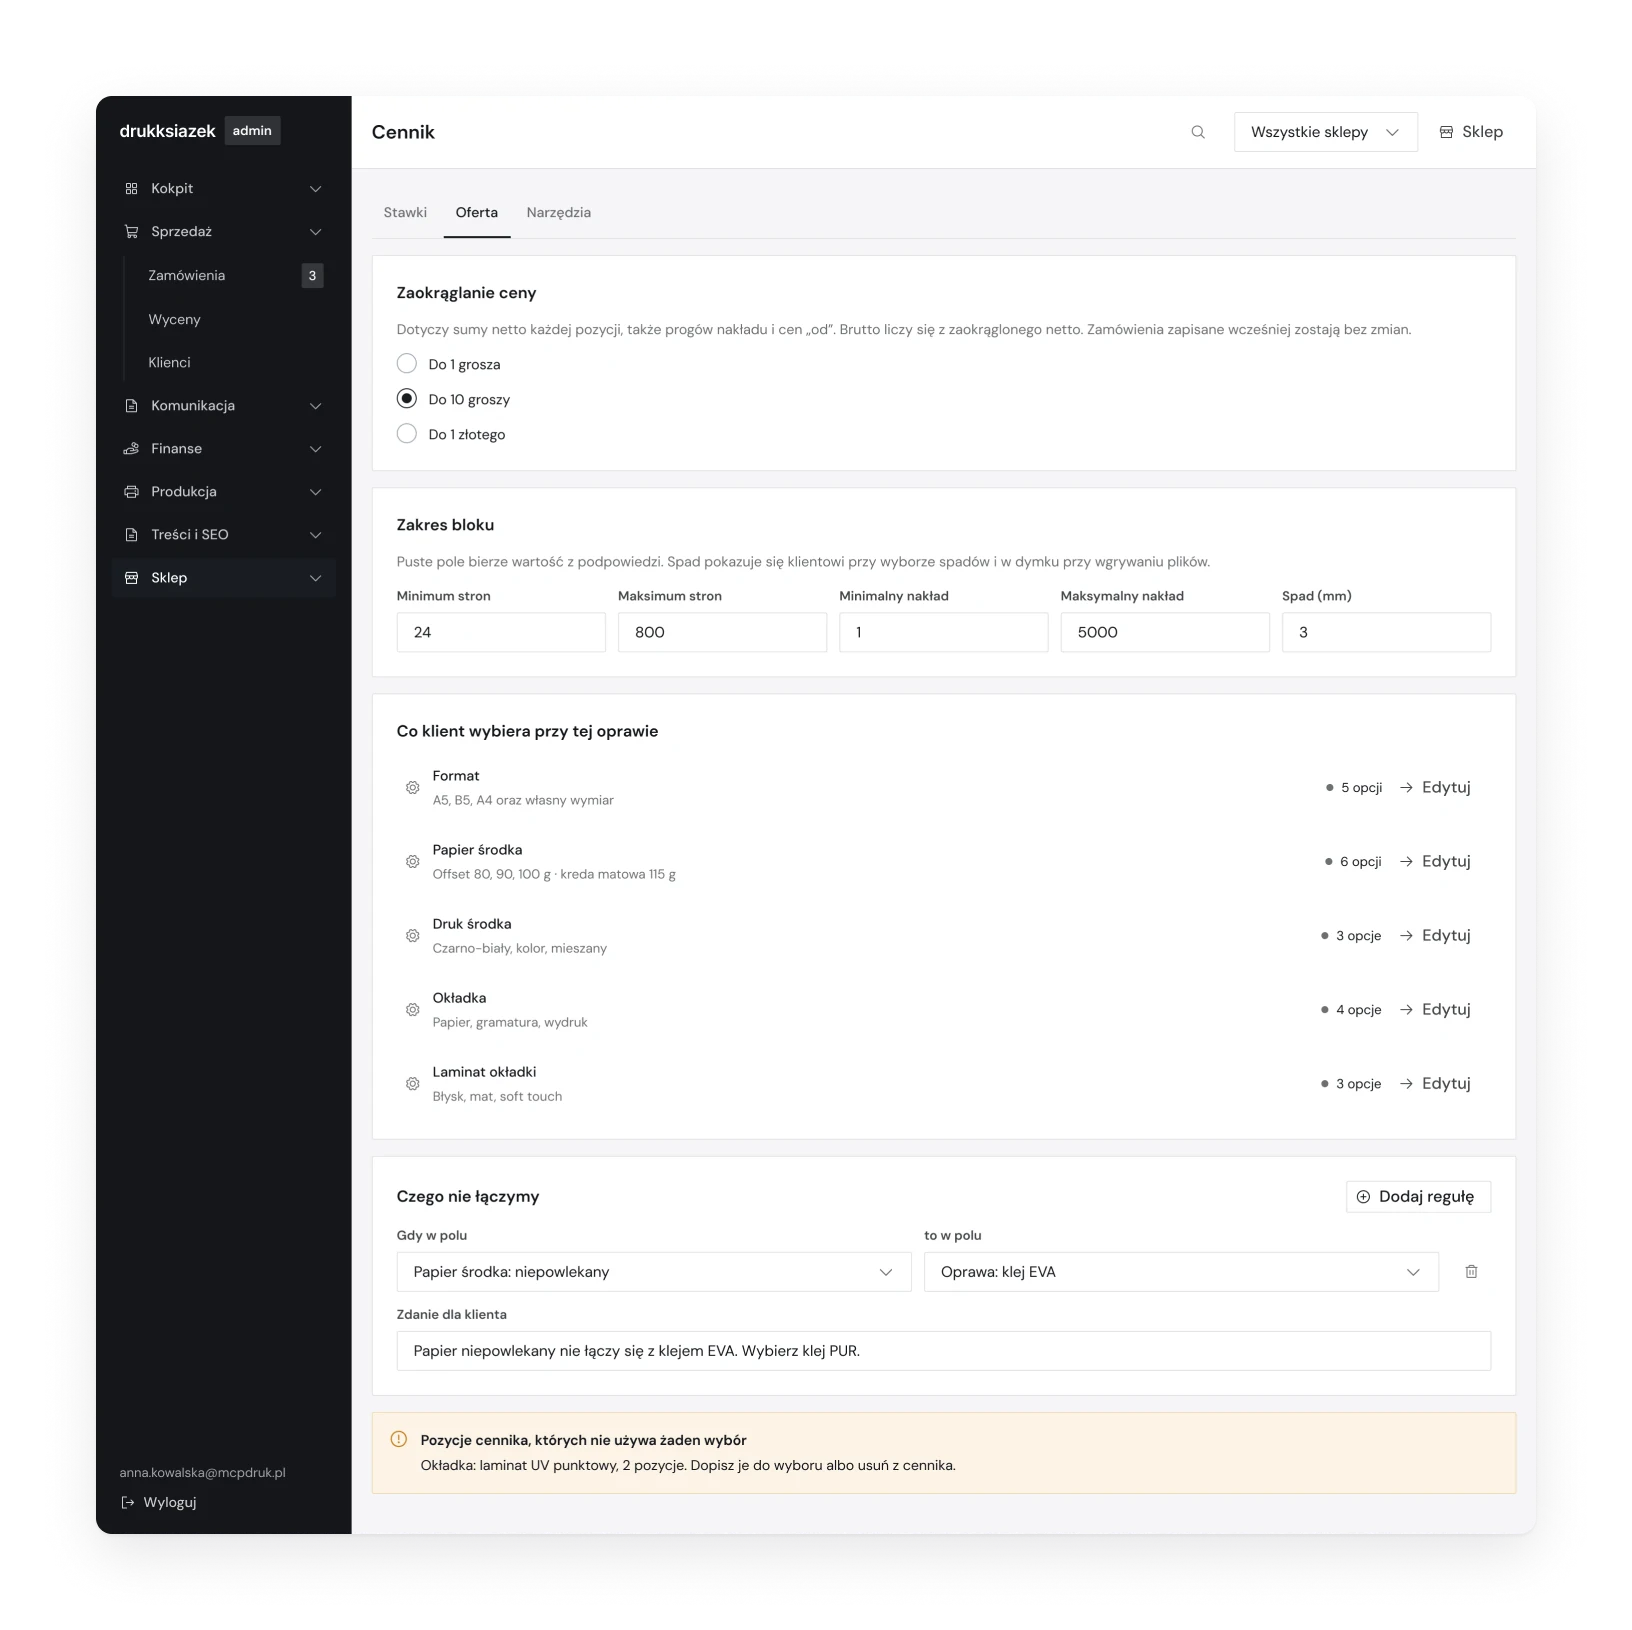The width and height of the screenshot is (1632, 1630).
Task: Open the Oprawa: klej EVA dropdown
Action: (x=1181, y=1271)
